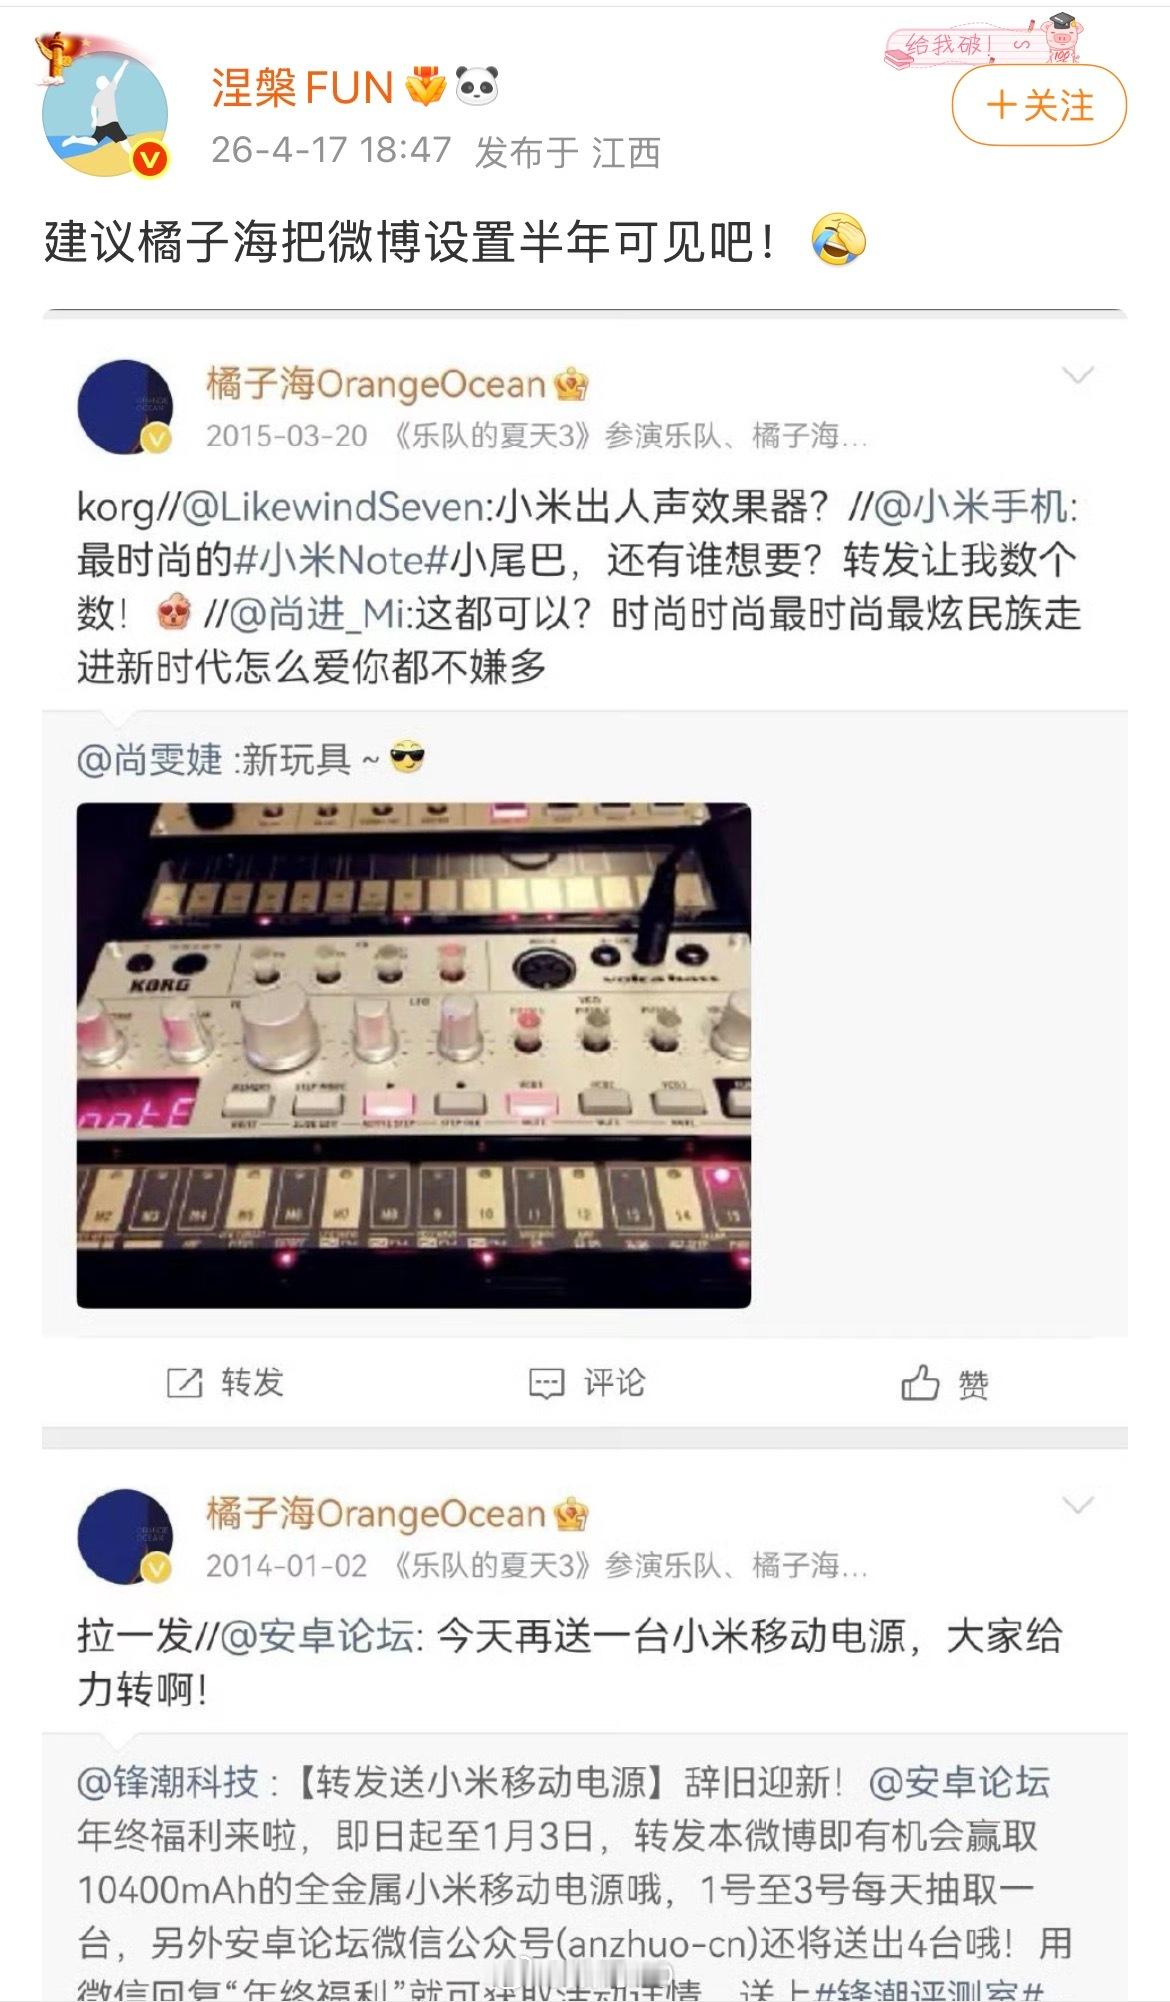
Task: Tap the orange membership badge after 涅槃FUN
Action: 425,87
